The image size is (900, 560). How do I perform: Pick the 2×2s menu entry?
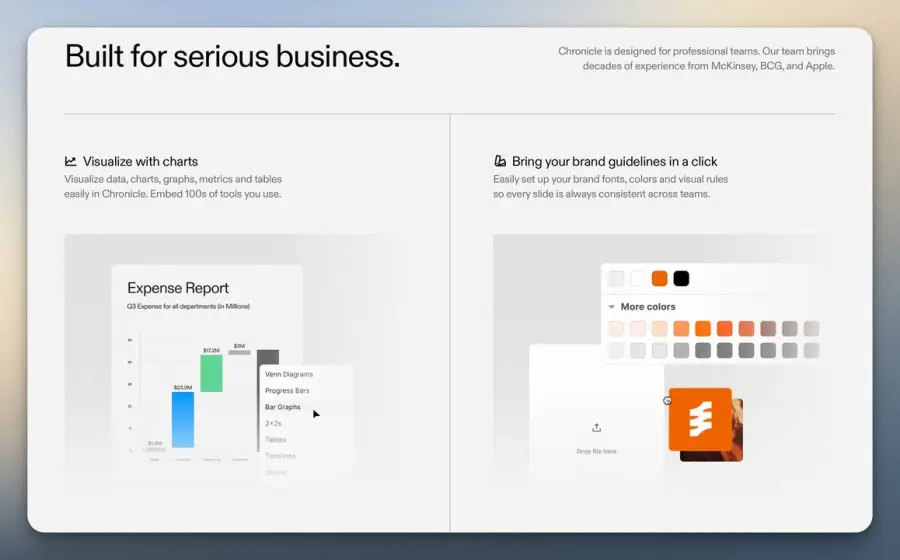[273, 423]
